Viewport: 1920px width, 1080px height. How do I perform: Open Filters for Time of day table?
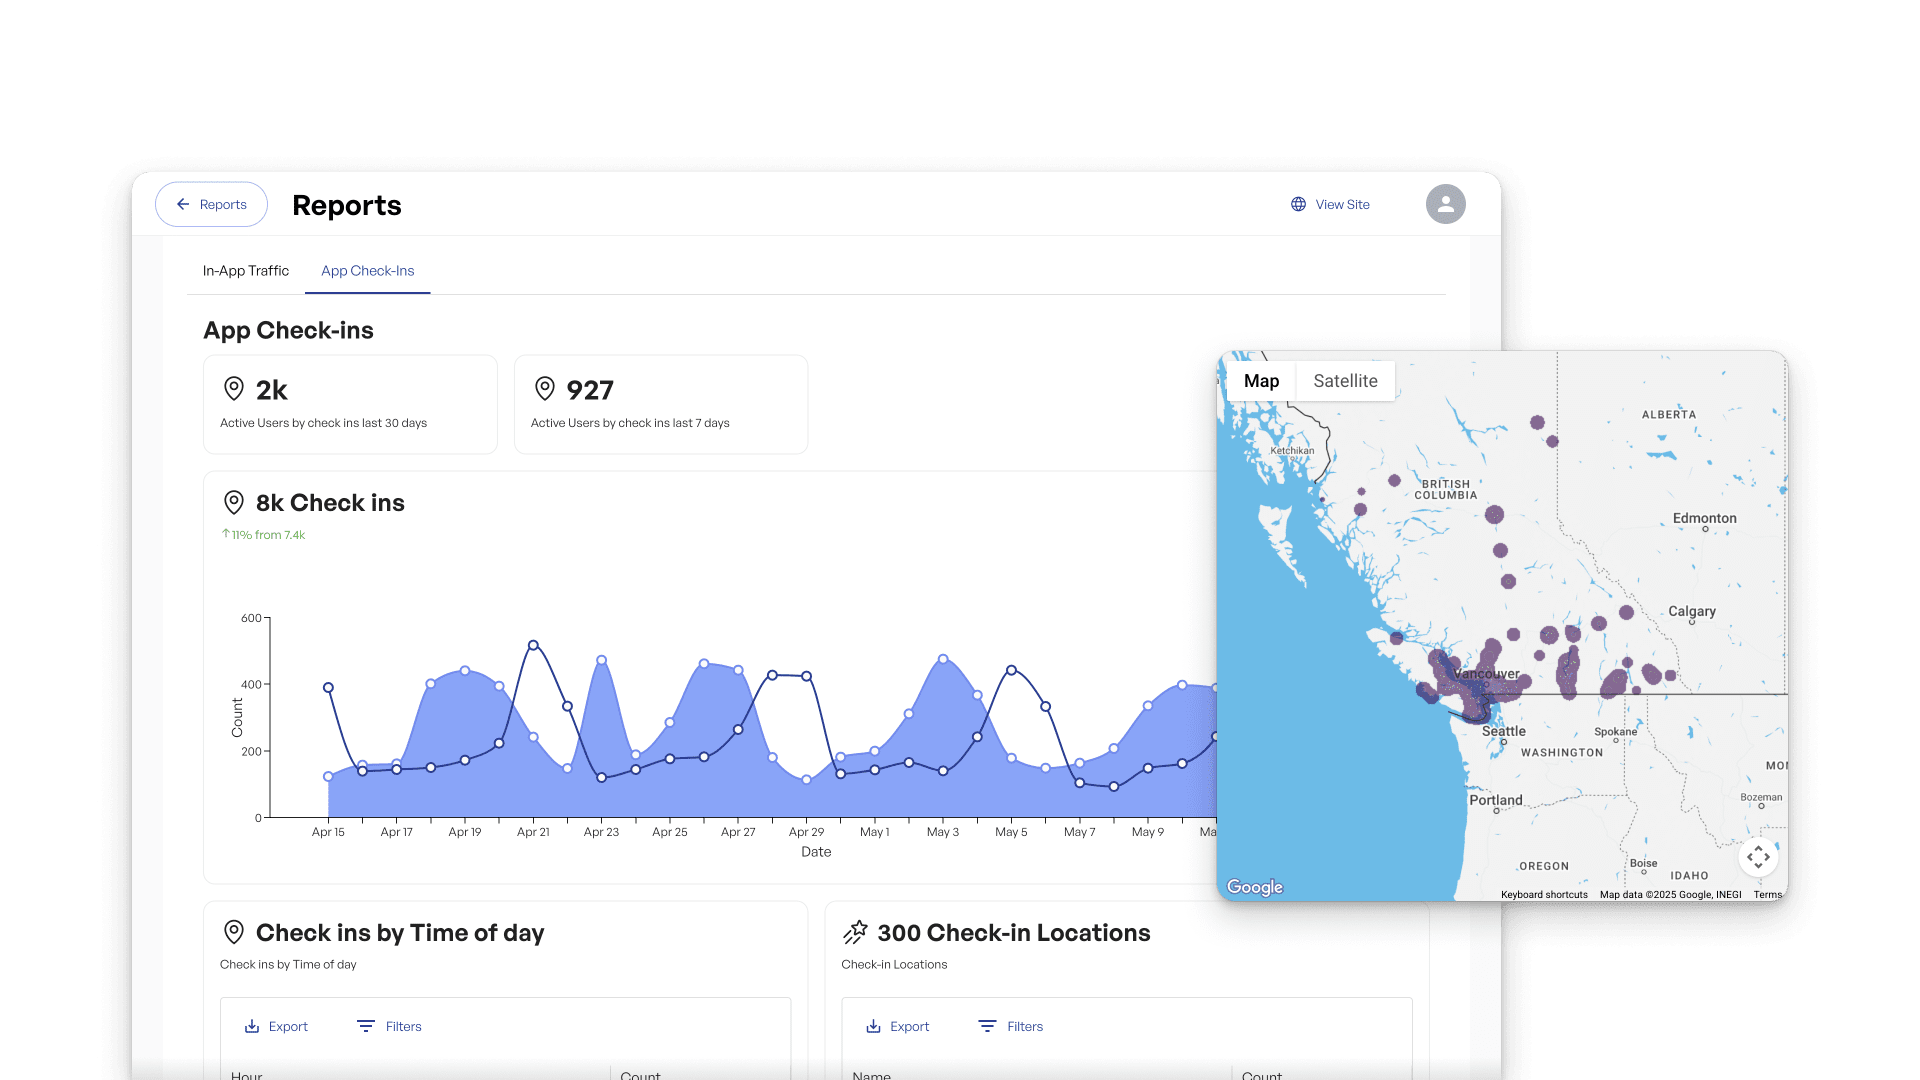click(390, 1026)
